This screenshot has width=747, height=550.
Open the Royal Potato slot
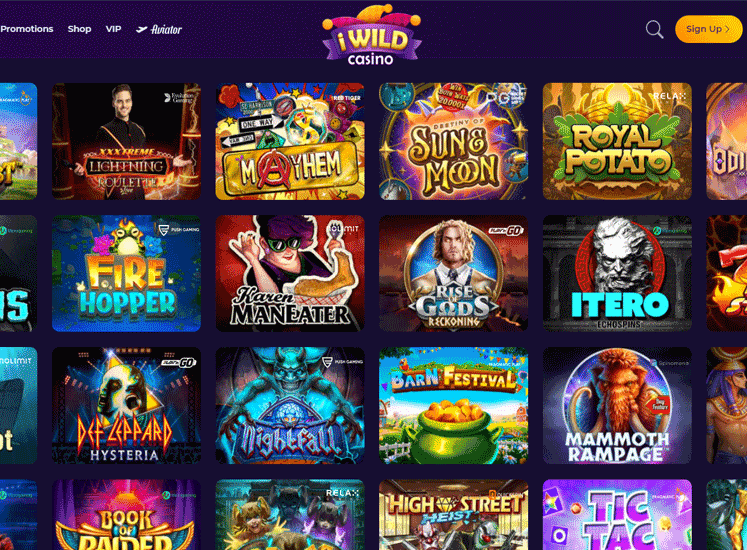click(x=617, y=141)
